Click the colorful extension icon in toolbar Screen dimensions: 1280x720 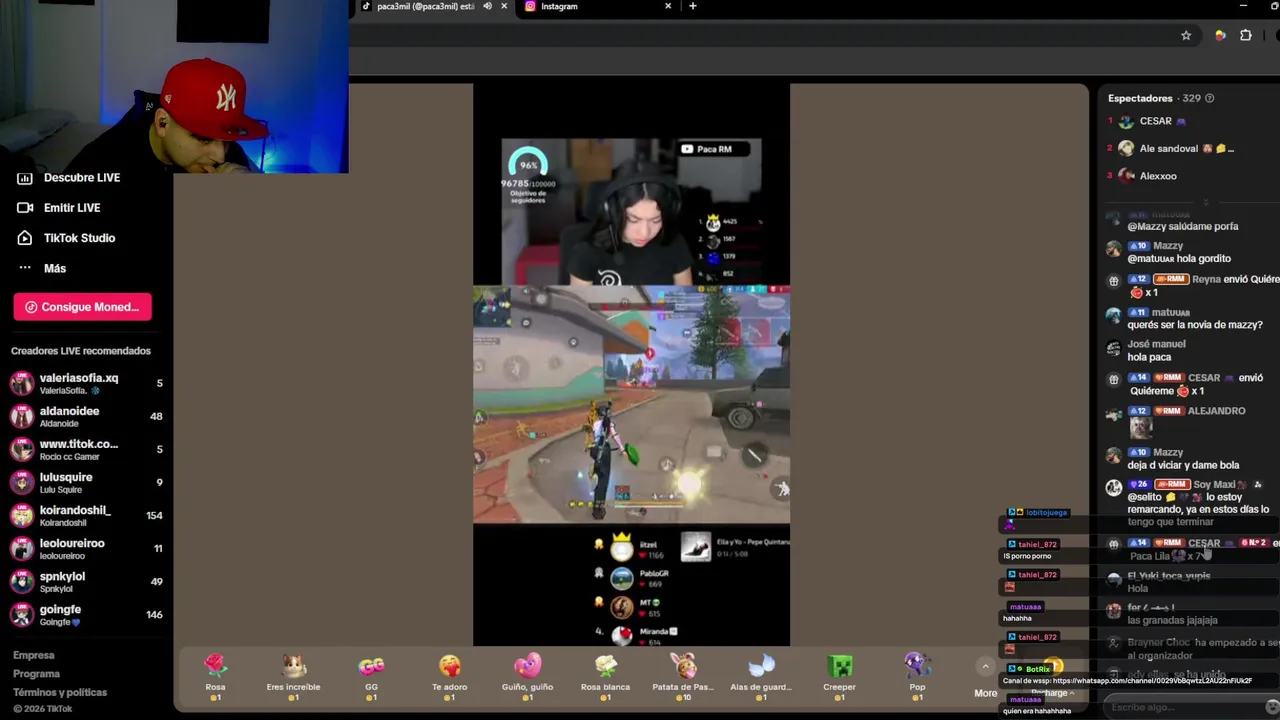pos(1220,36)
